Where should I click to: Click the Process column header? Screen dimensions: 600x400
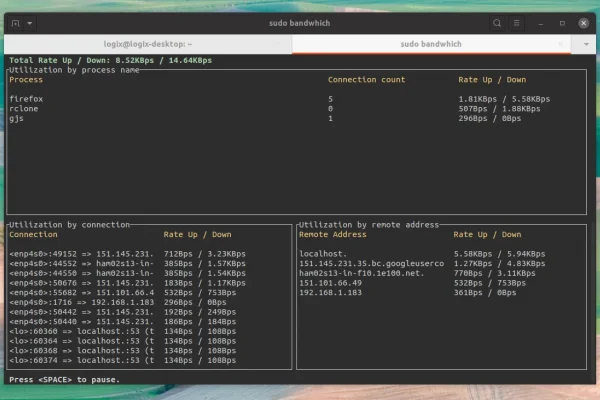coord(26,80)
